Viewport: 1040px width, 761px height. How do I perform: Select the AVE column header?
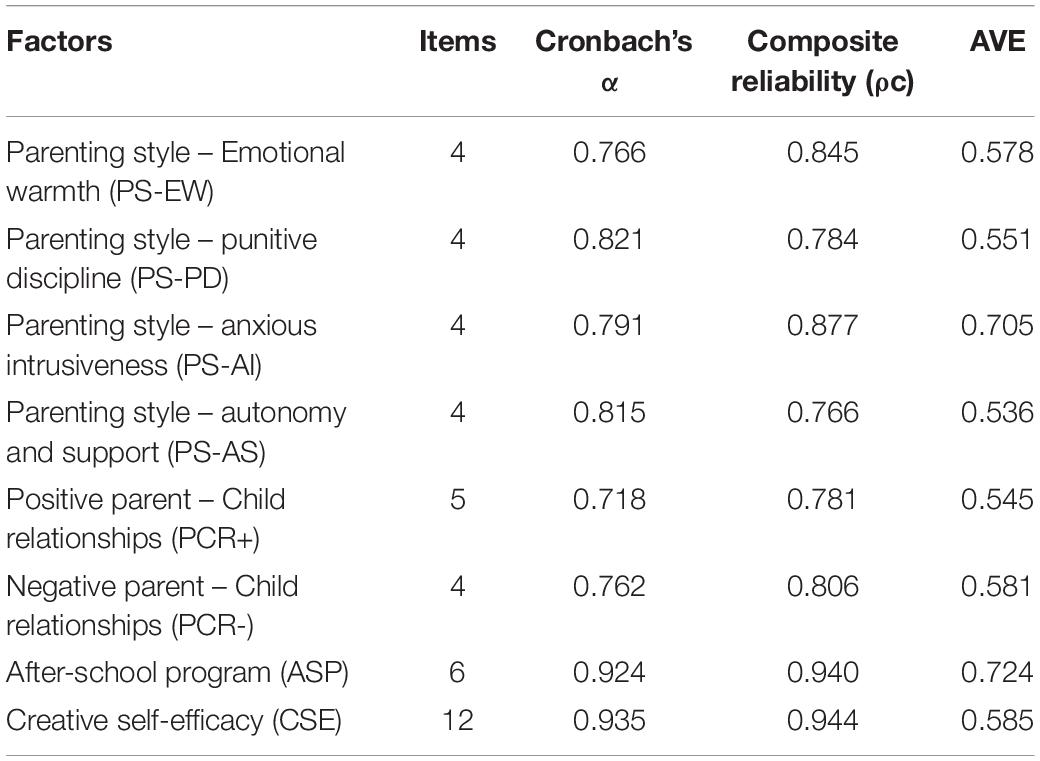click(x=998, y=41)
